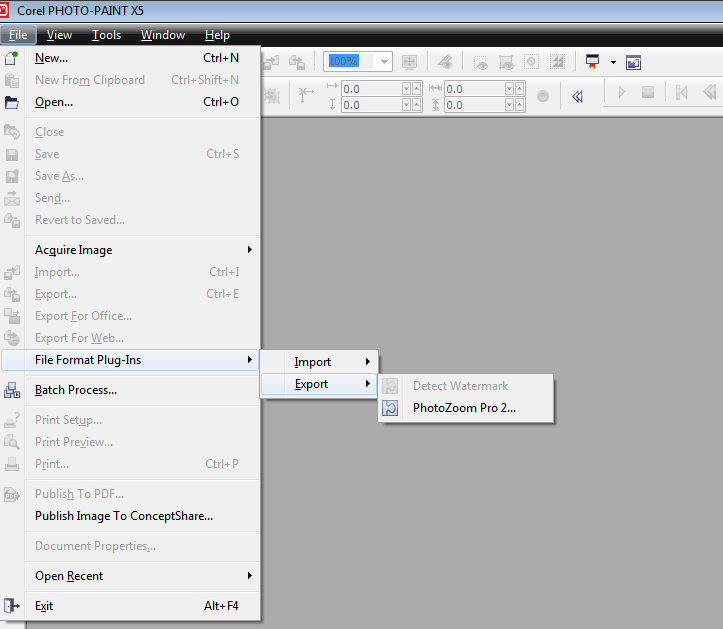Expand the File Format Plug-Ins submenu
723x629 pixels.
tap(249, 359)
